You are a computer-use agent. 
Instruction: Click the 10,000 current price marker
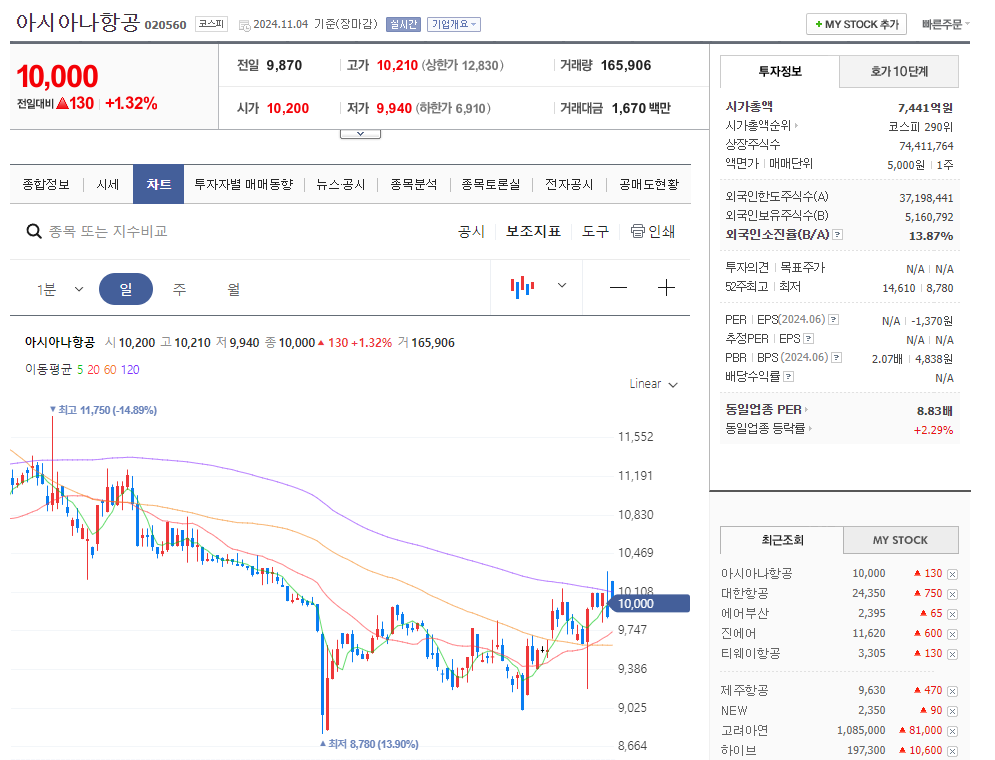click(649, 603)
